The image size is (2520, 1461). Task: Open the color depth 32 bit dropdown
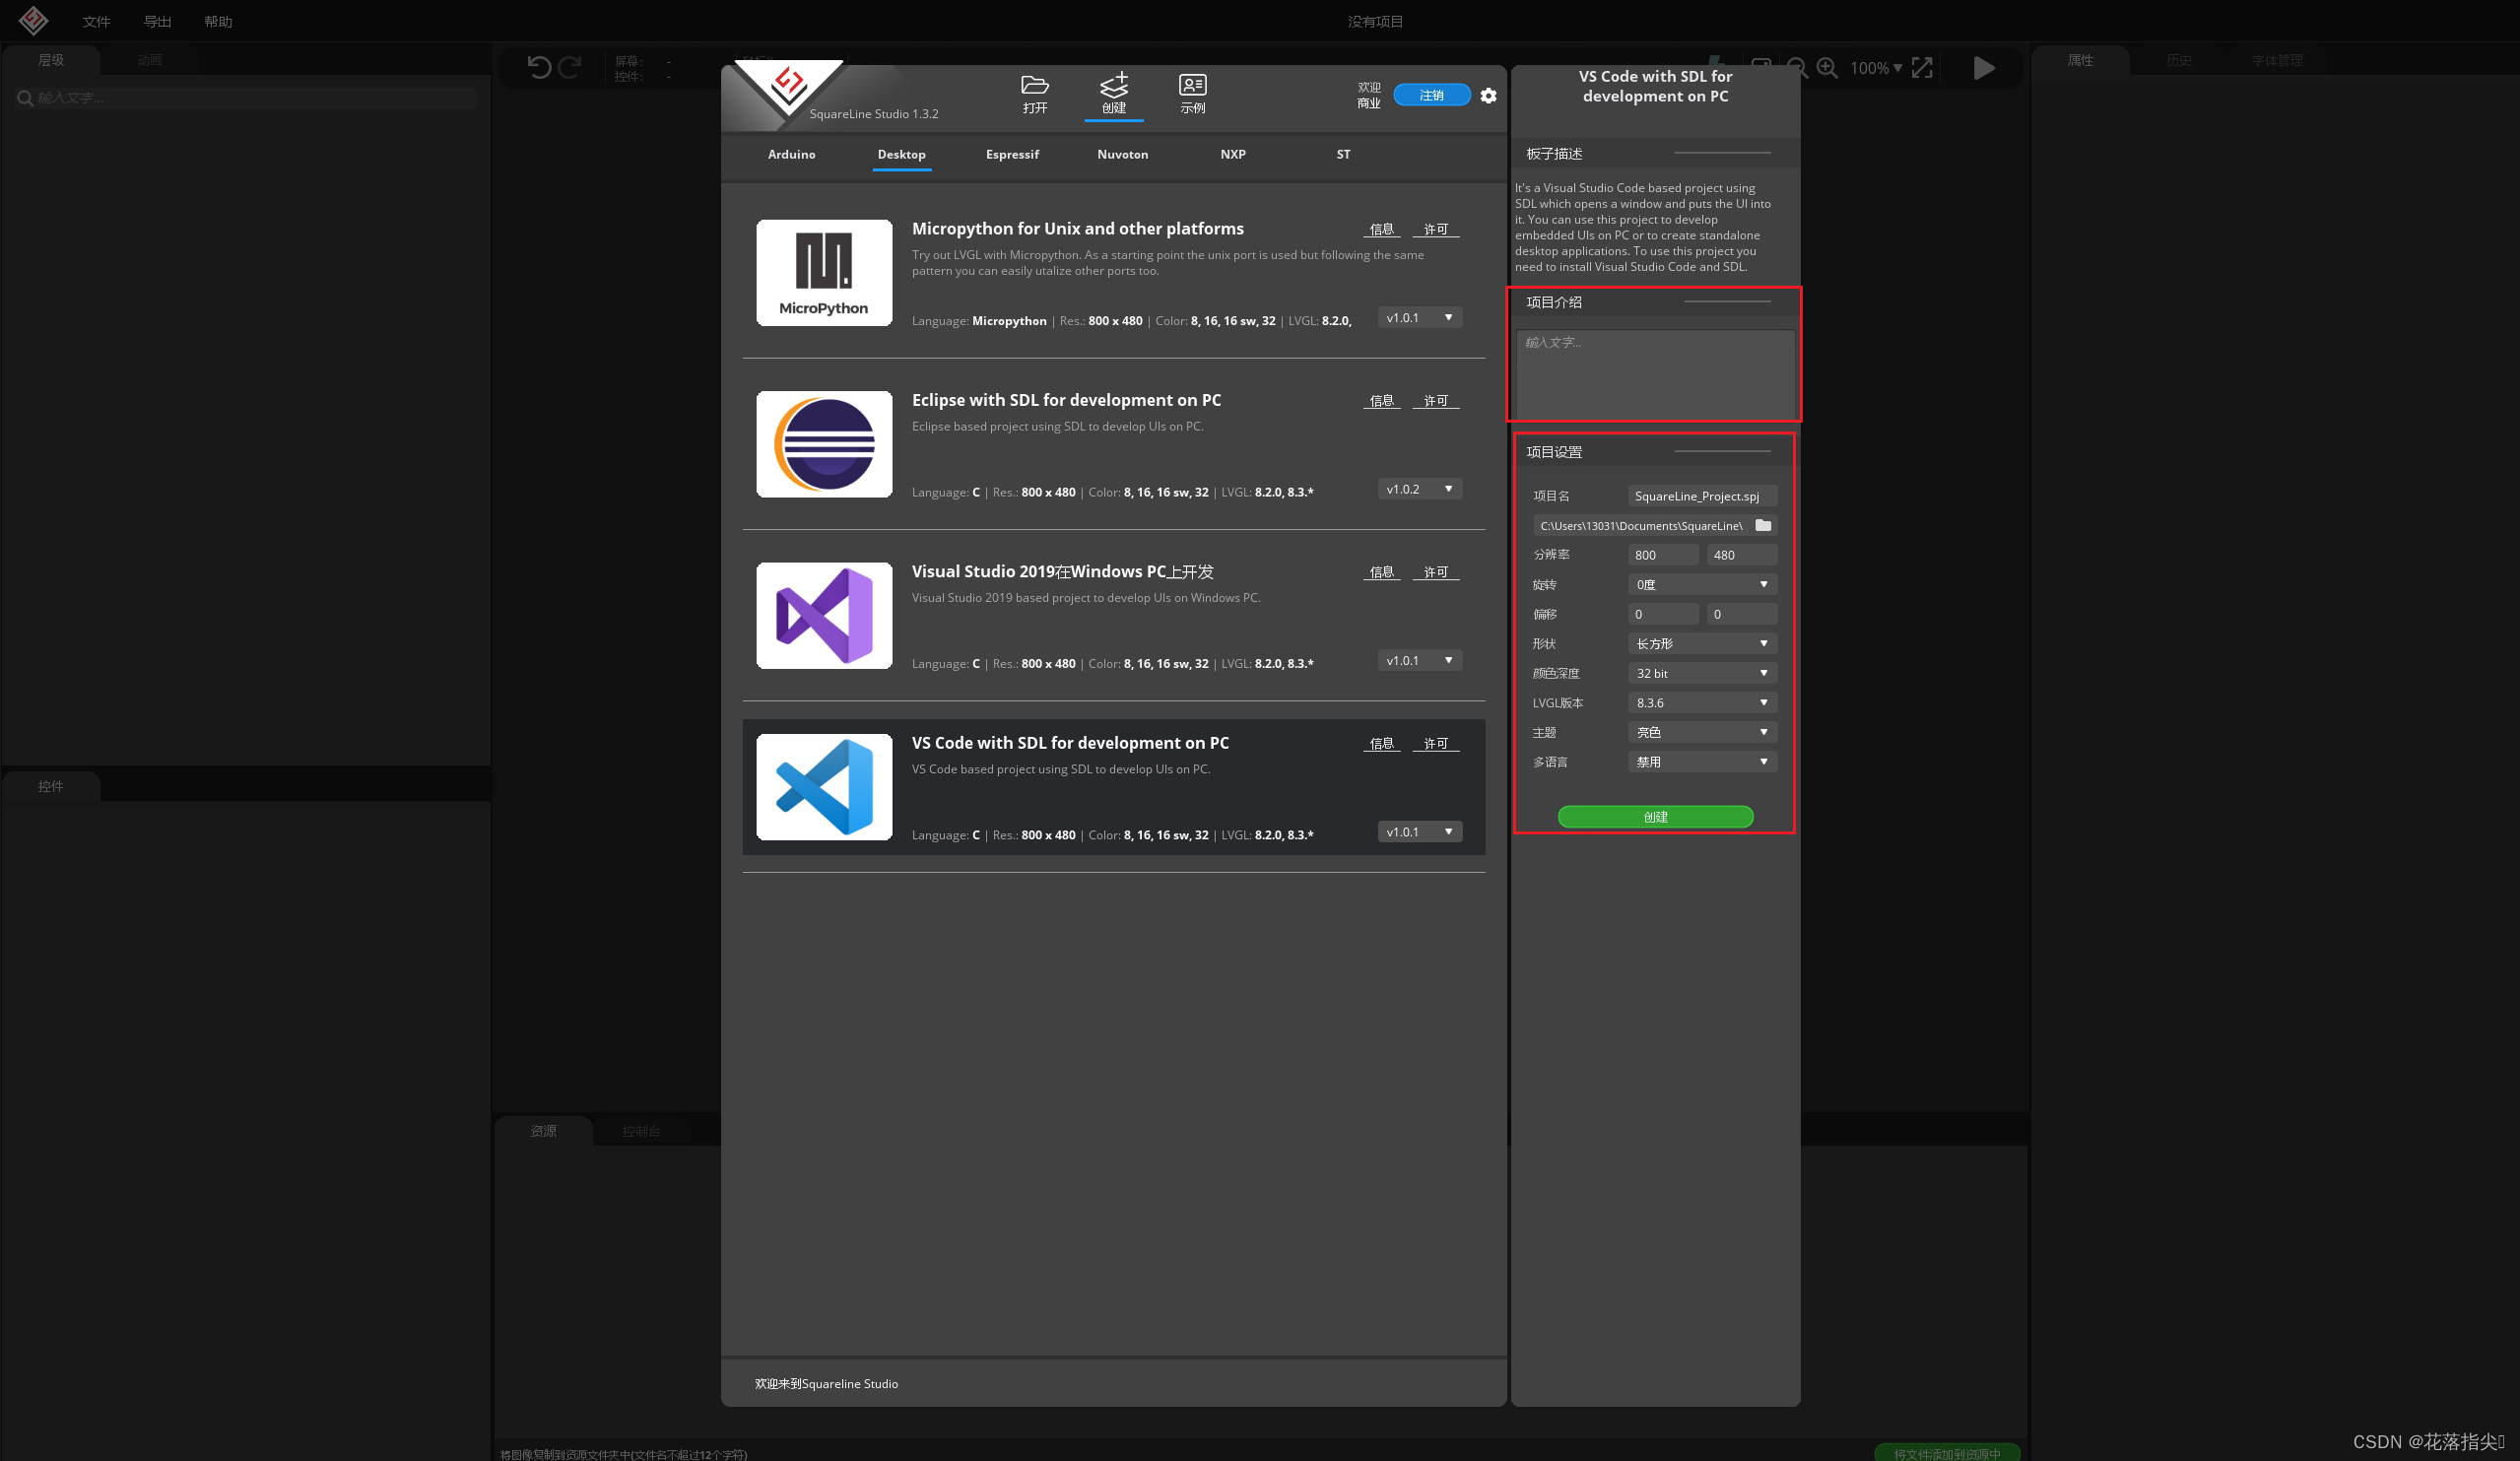click(1701, 673)
